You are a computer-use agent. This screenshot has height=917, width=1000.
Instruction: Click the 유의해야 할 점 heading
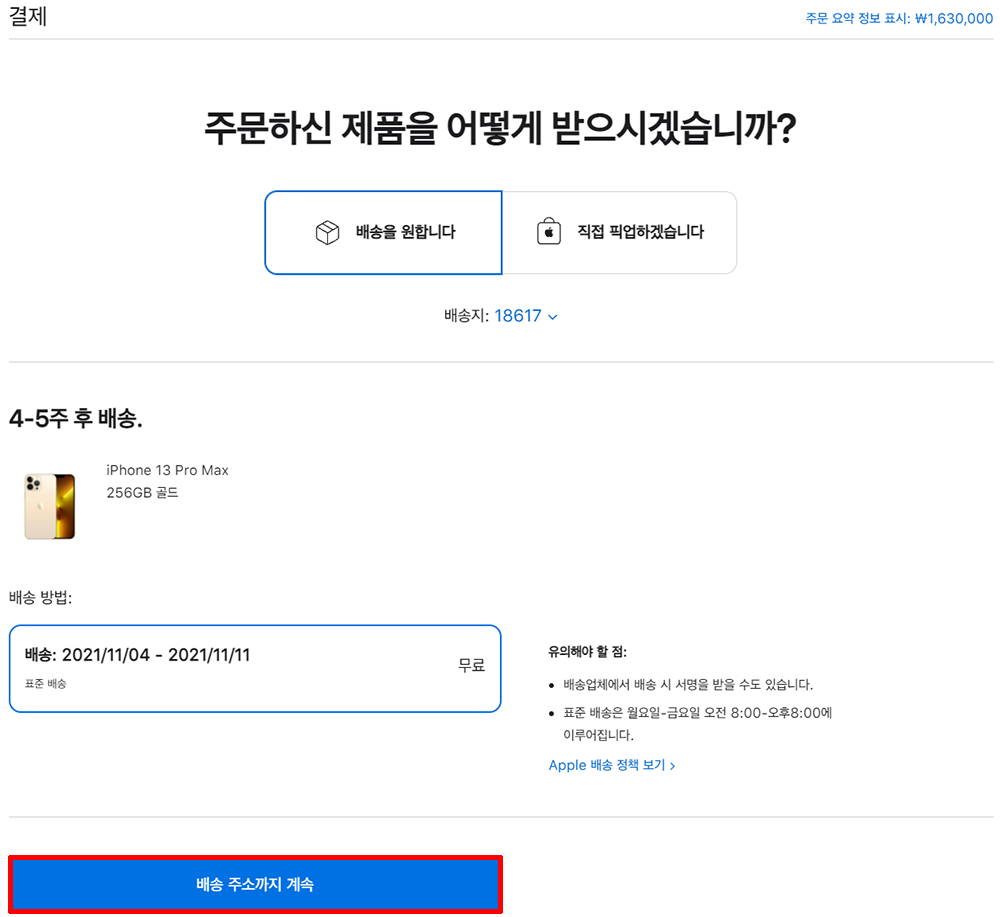[x=587, y=652]
